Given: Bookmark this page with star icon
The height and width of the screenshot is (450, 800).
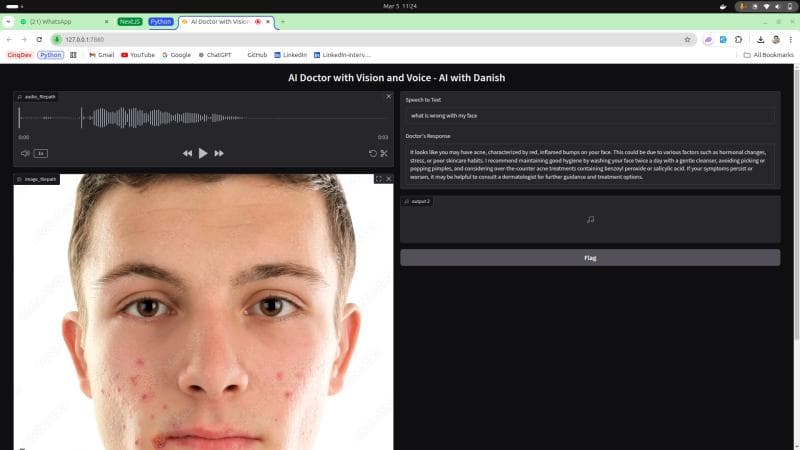Looking at the screenshot, I should point(687,39).
